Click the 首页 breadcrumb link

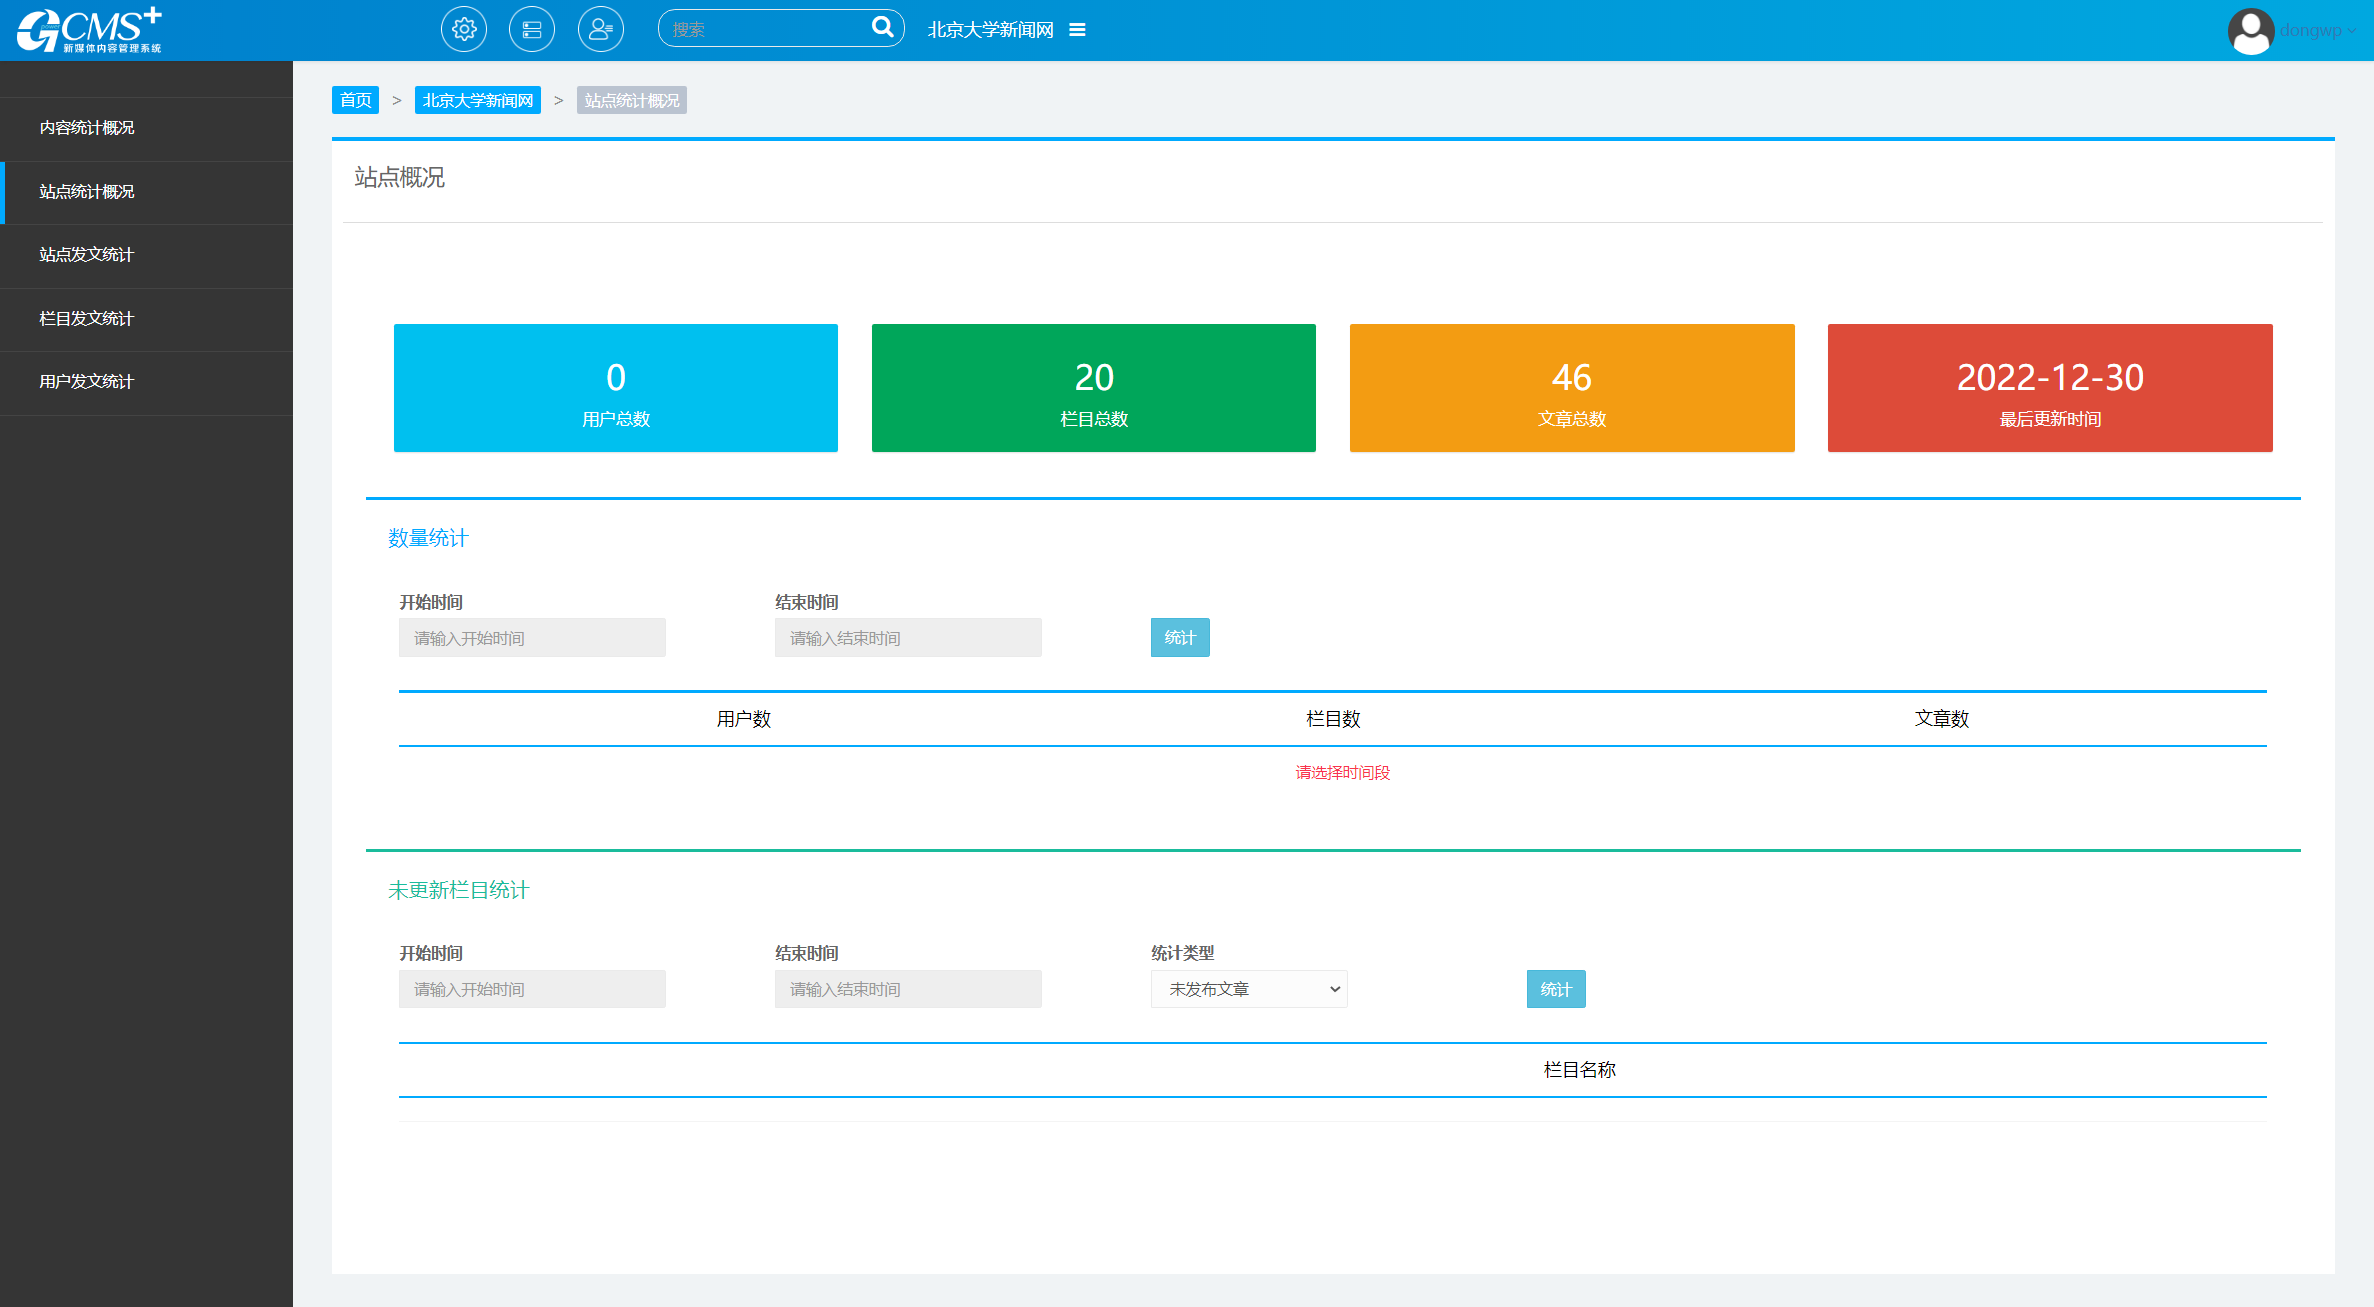click(355, 100)
